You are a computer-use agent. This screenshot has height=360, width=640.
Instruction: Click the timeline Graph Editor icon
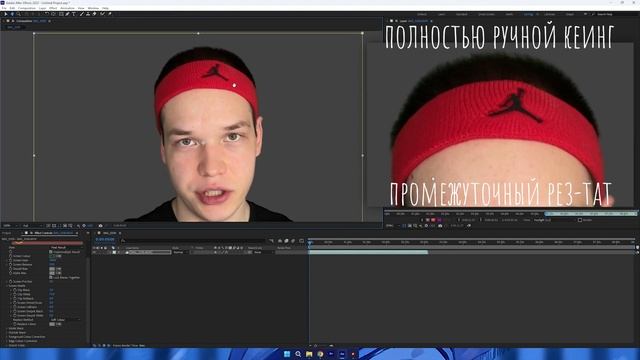click(x=301, y=241)
